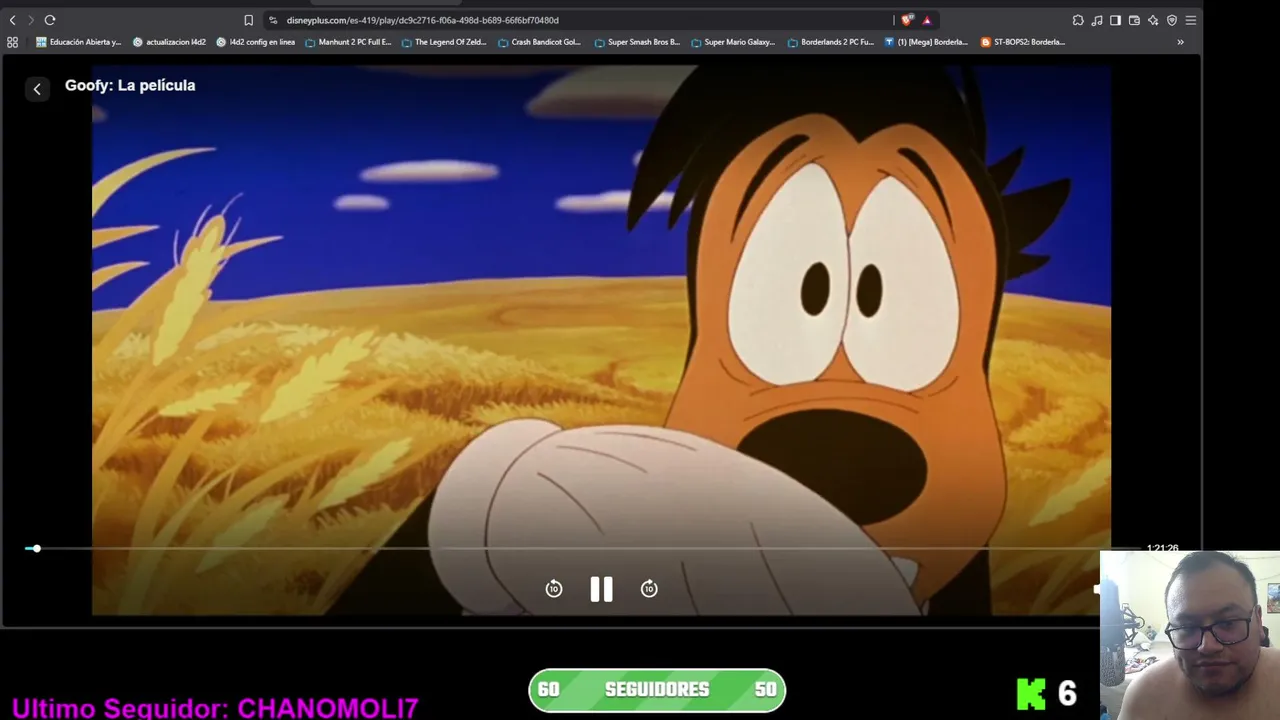1280x720 pixels.
Task: Open The Legend Of Zelda bookmark
Action: click(x=444, y=42)
